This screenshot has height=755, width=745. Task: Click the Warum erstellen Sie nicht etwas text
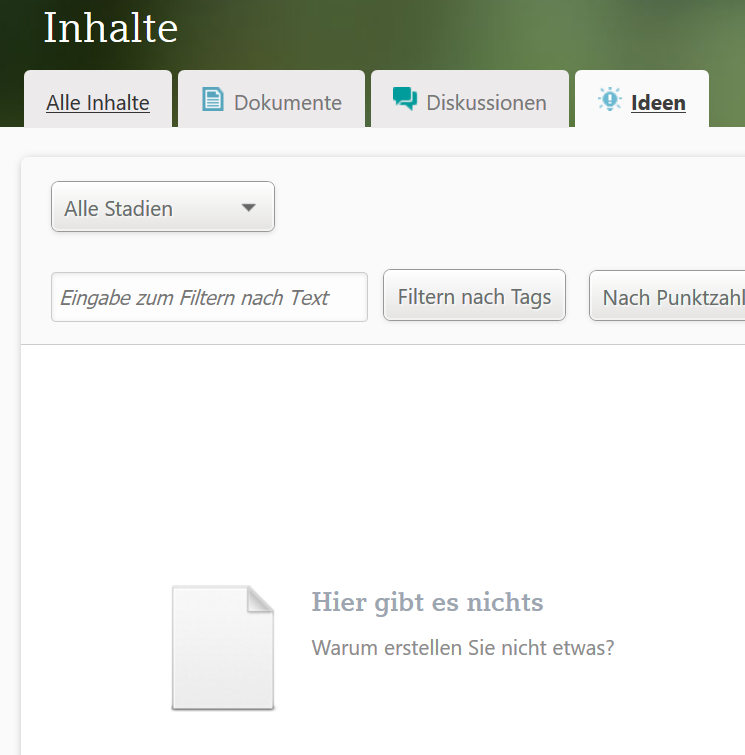[x=463, y=648]
